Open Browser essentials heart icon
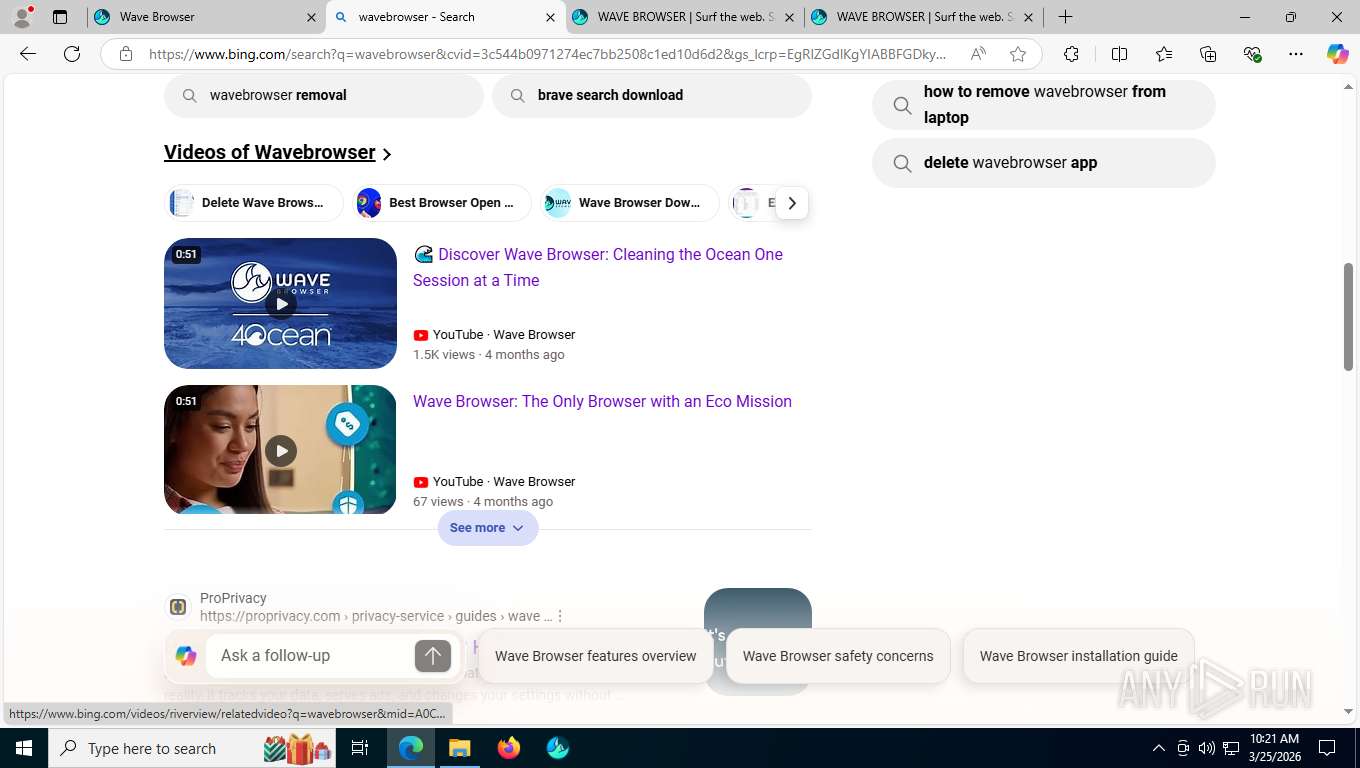Image resolution: width=1360 pixels, height=768 pixels. click(x=1252, y=54)
